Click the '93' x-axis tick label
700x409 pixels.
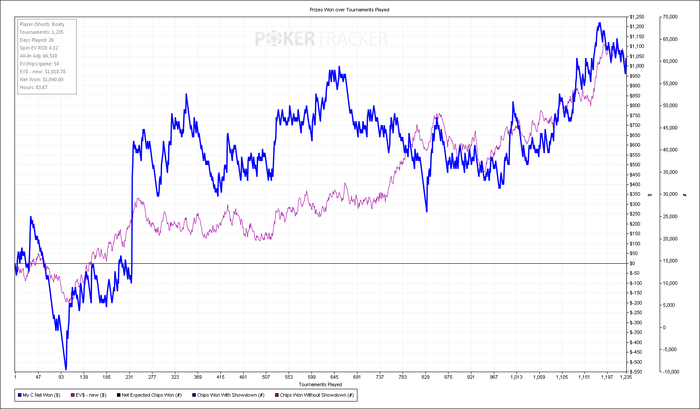point(61,377)
